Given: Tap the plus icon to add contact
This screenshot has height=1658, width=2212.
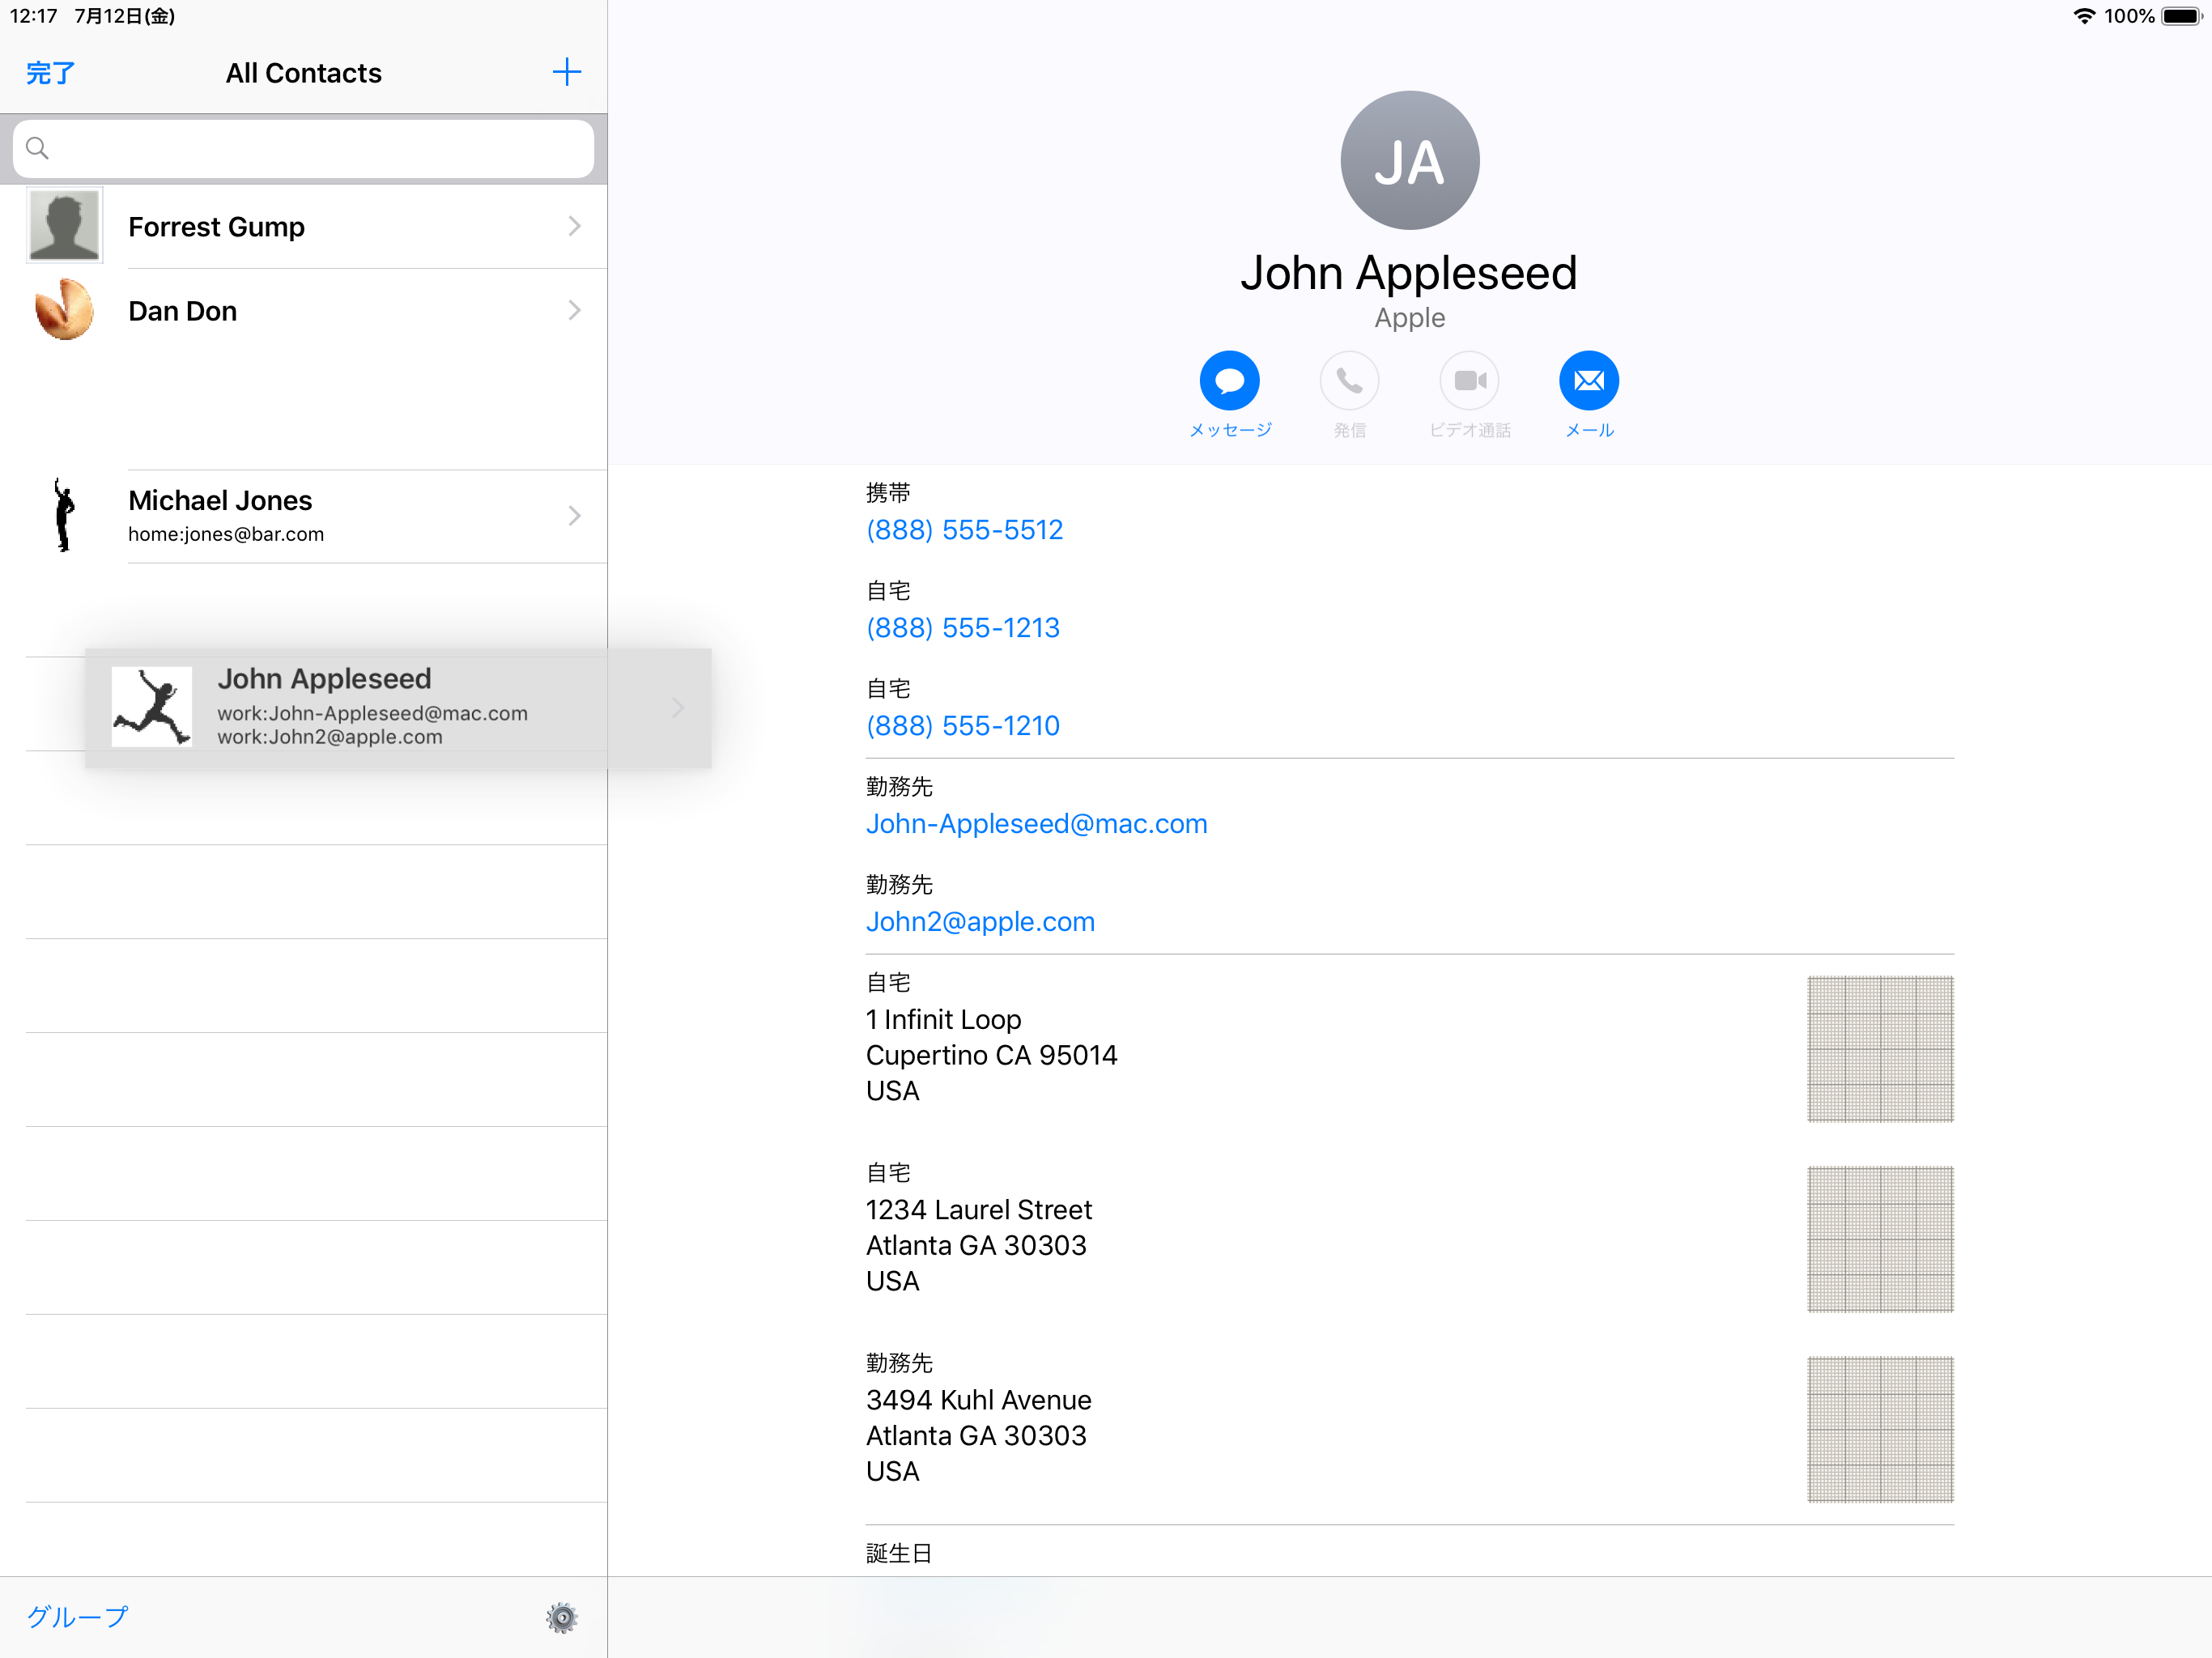Looking at the screenshot, I should tap(566, 72).
